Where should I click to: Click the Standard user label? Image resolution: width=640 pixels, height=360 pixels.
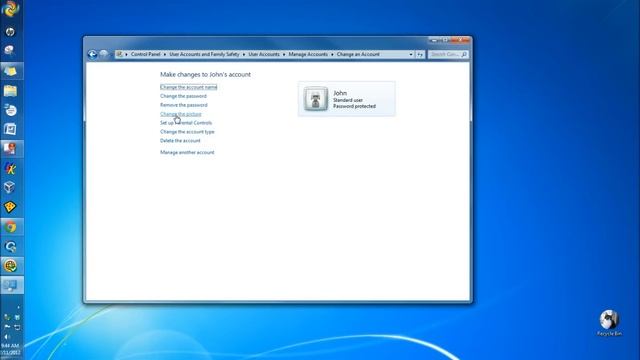(348, 100)
